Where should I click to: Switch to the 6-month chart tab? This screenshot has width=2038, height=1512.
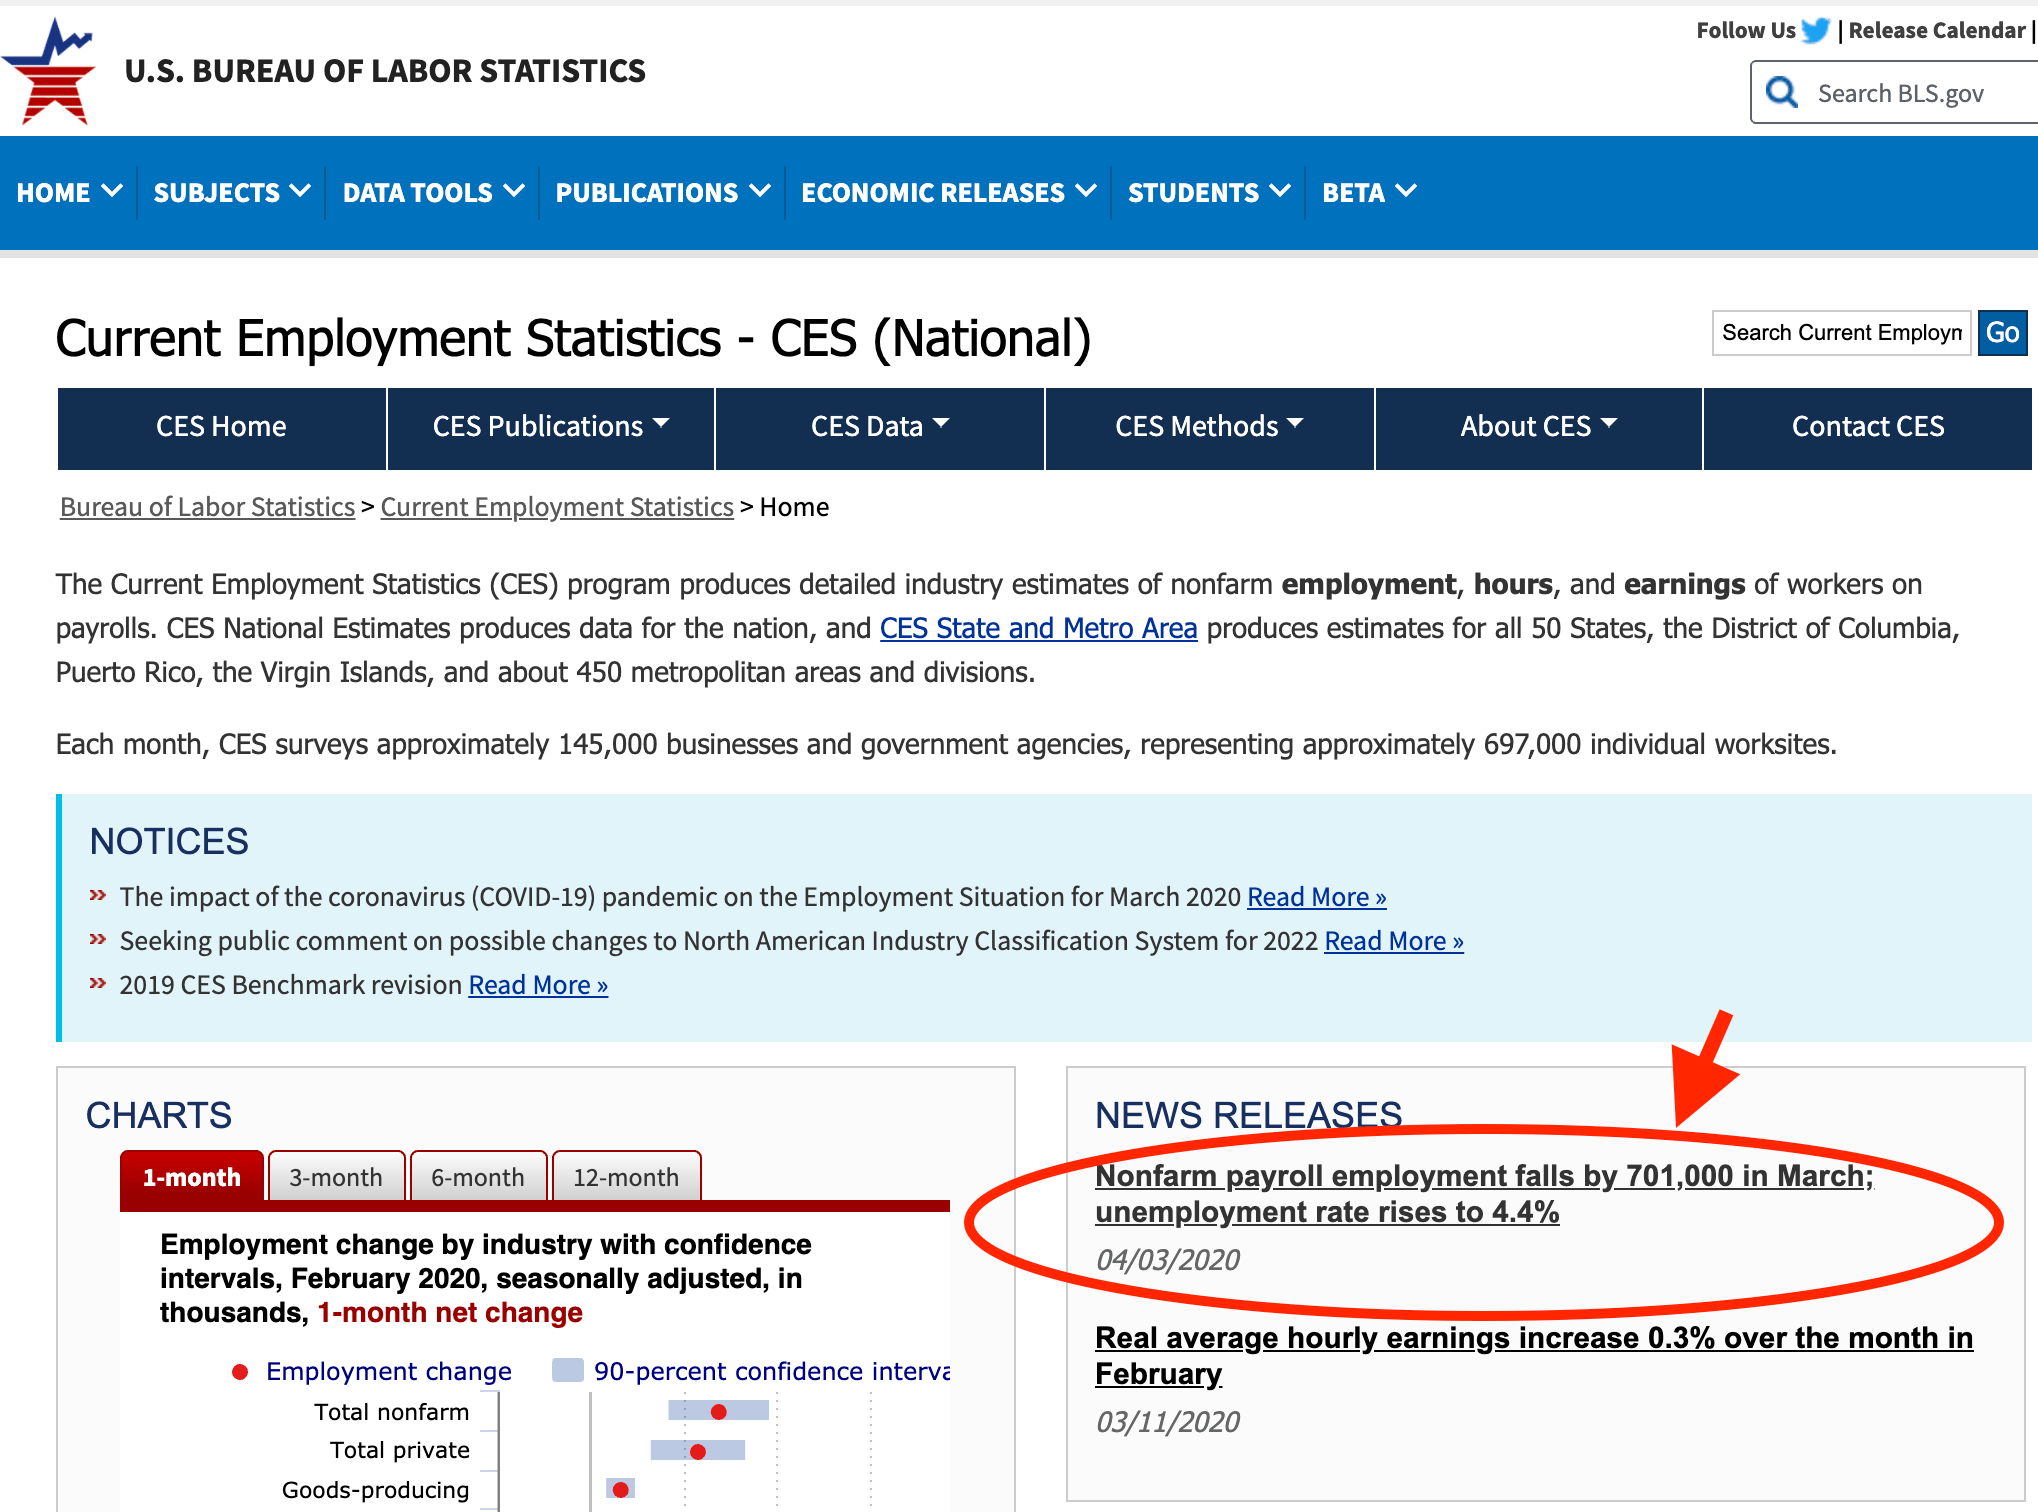coord(478,1177)
